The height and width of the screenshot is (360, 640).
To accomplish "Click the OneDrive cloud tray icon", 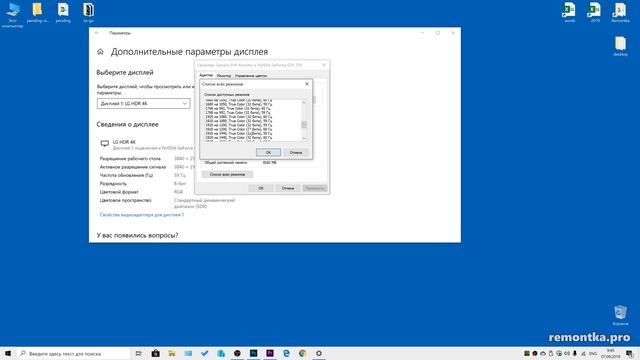I will pyautogui.click(x=543, y=353).
